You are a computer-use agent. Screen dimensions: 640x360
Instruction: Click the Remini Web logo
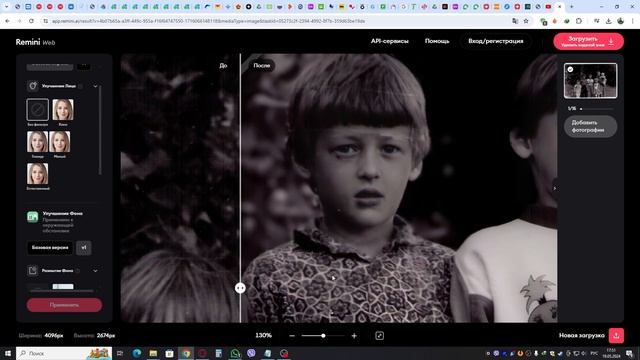click(x=35, y=42)
